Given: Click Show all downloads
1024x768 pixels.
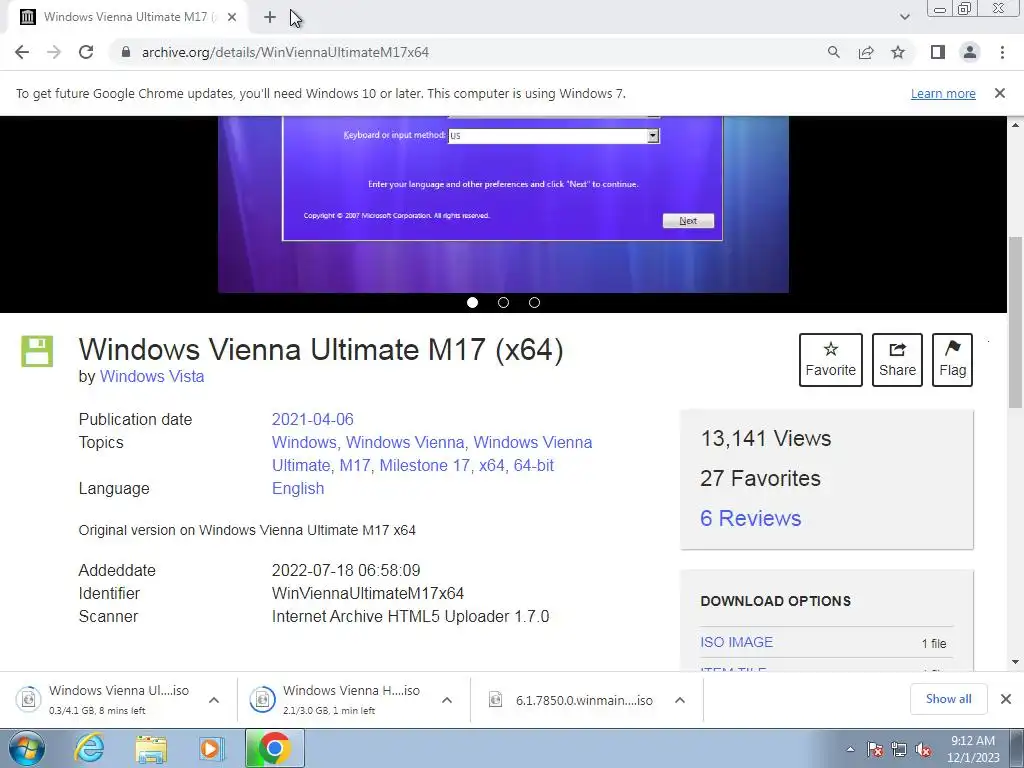Looking at the screenshot, I should coord(948,699).
